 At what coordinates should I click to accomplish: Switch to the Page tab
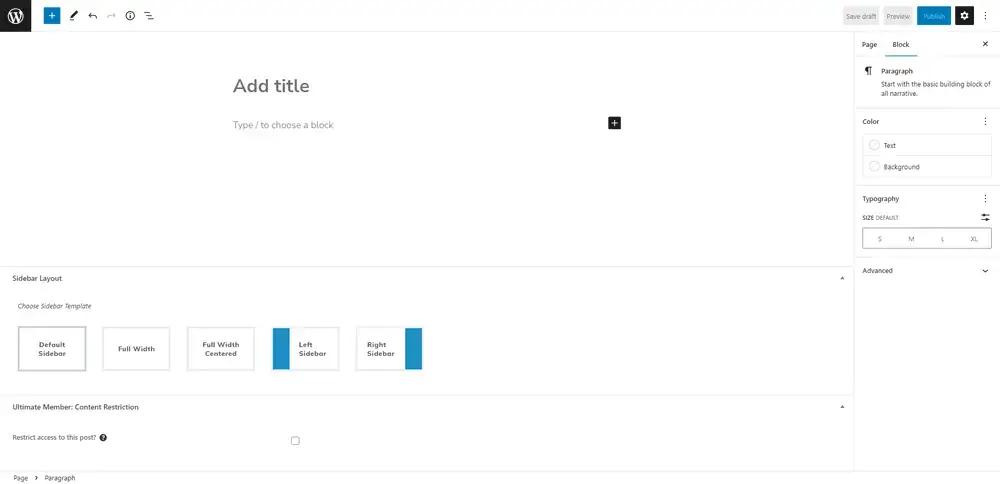pyautogui.click(x=869, y=45)
